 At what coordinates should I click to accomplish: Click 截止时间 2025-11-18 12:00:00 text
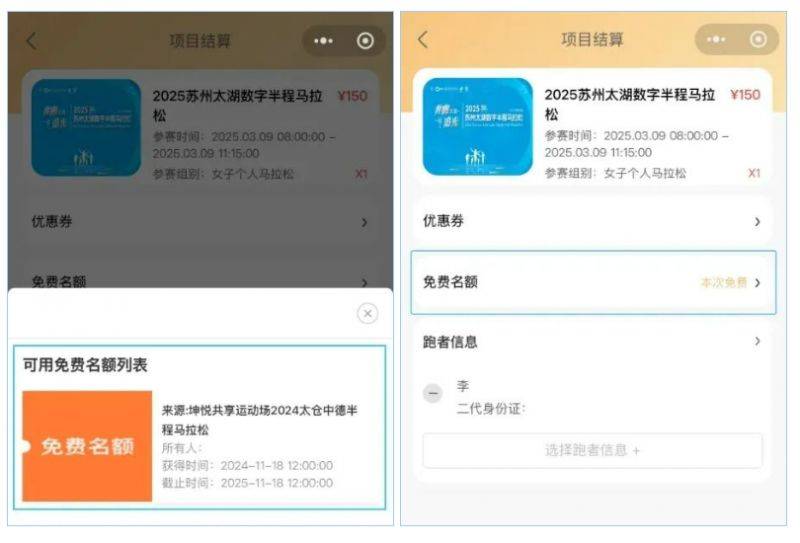coord(247,483)
